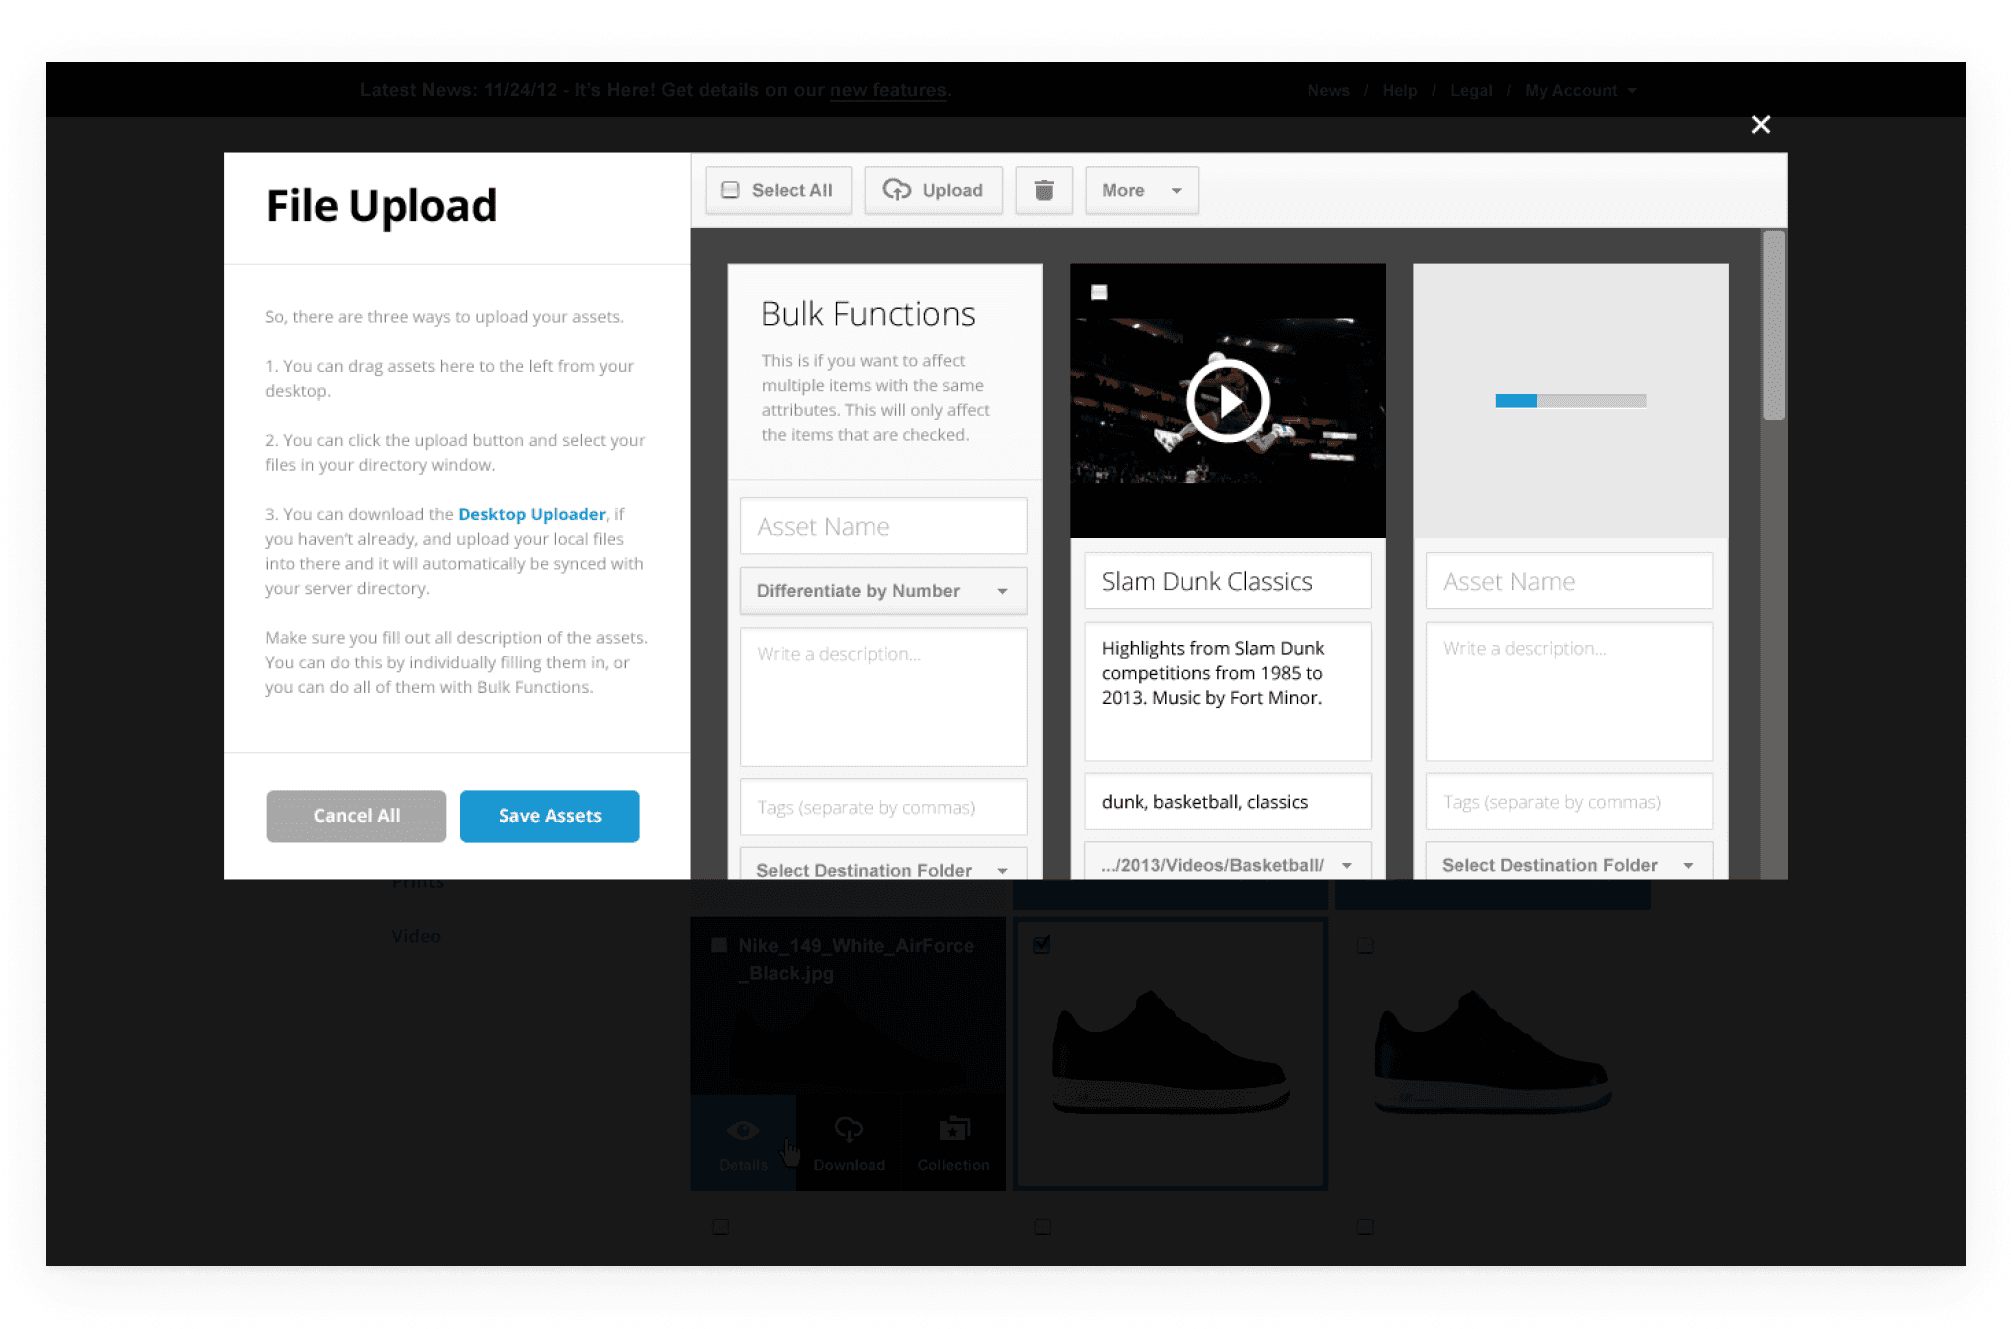This screenshot has width=2011, height=1329.
Task: Open uploading asset's Select Destination Folder dropdown
Action: tap(1569, 862)
